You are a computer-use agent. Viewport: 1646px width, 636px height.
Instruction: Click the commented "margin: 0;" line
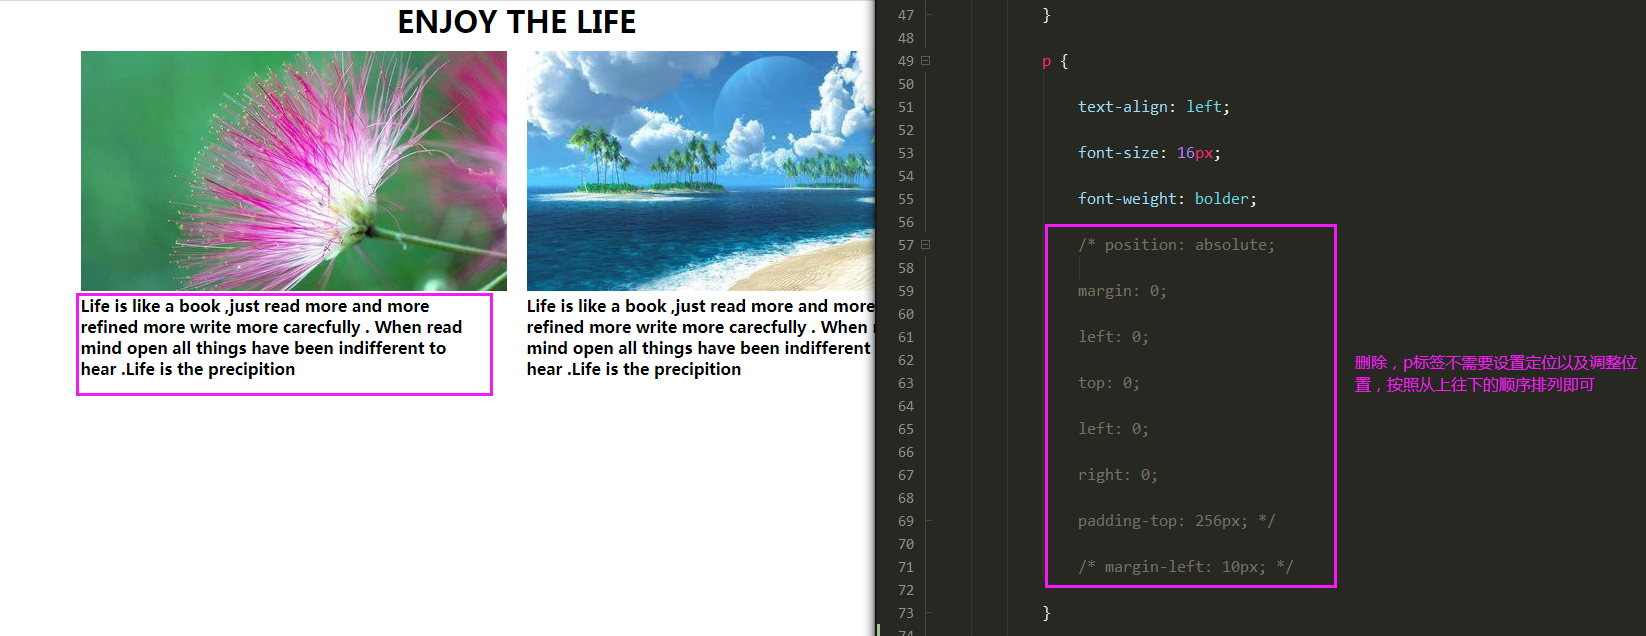click(x=1122, y=291)
